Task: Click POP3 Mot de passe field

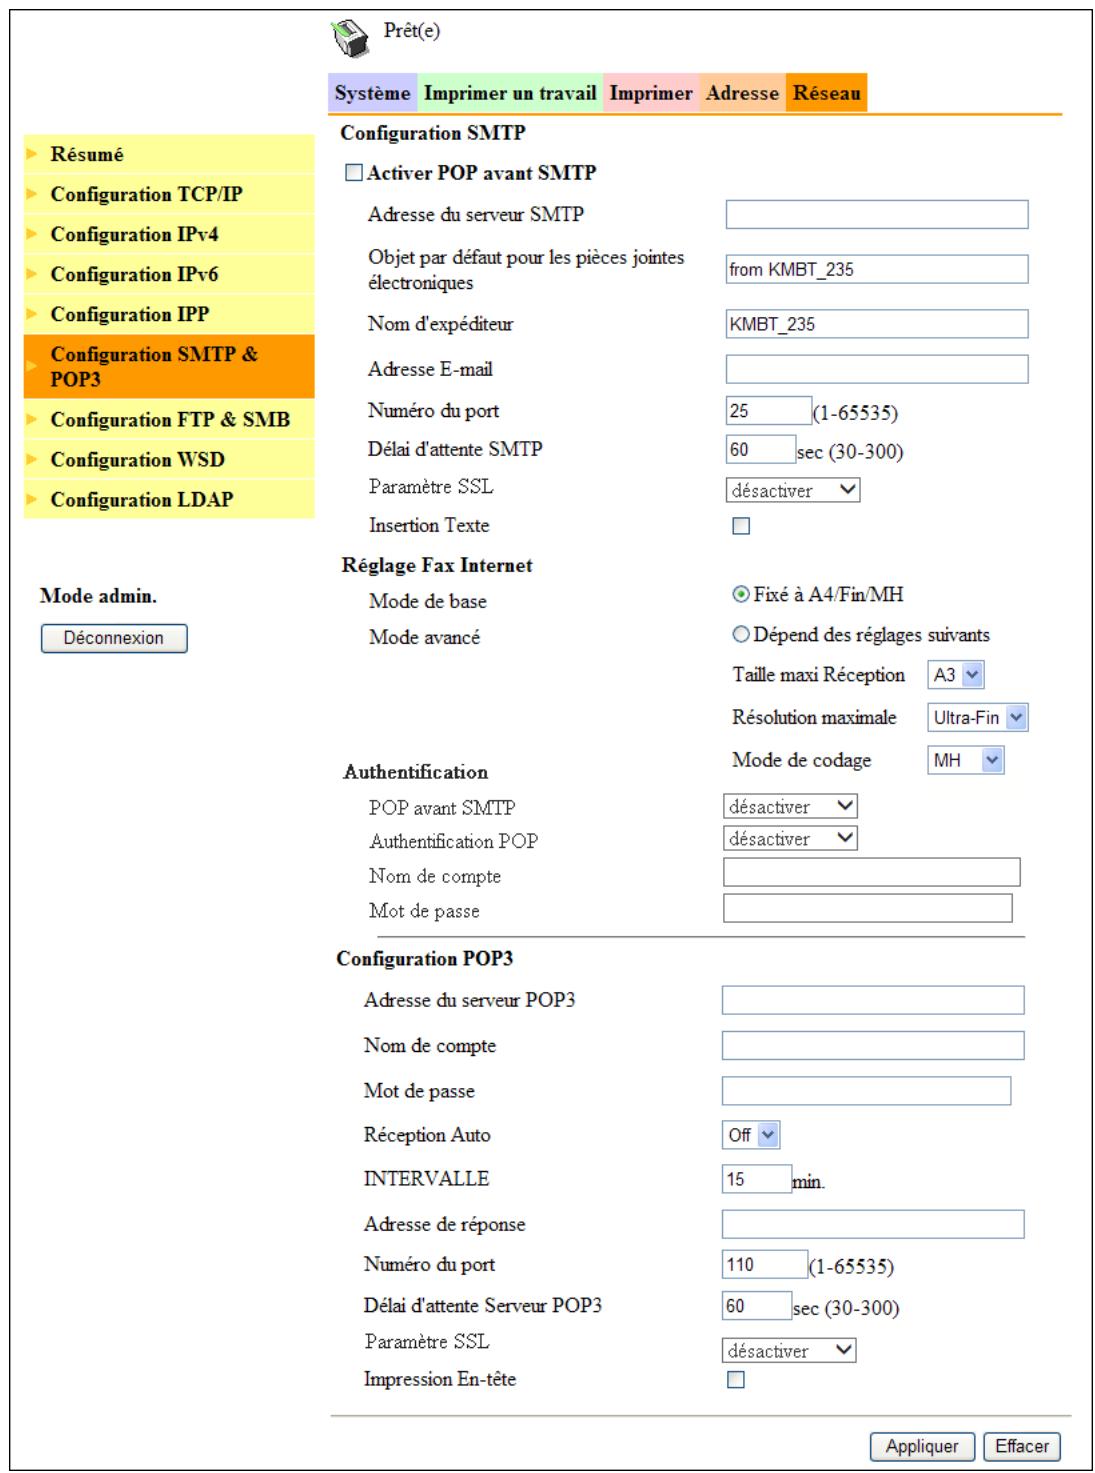Action: tap(866, 1091)
